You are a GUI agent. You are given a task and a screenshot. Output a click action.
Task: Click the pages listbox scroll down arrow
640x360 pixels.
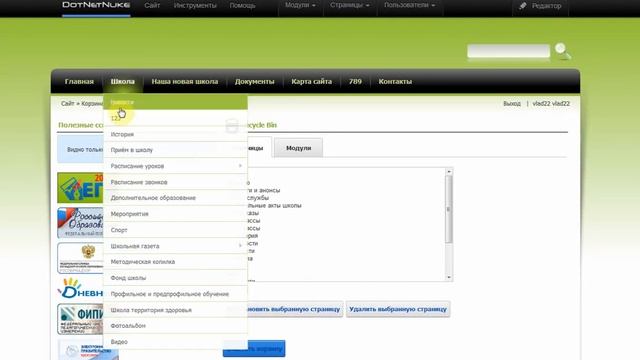pos(449,278)
